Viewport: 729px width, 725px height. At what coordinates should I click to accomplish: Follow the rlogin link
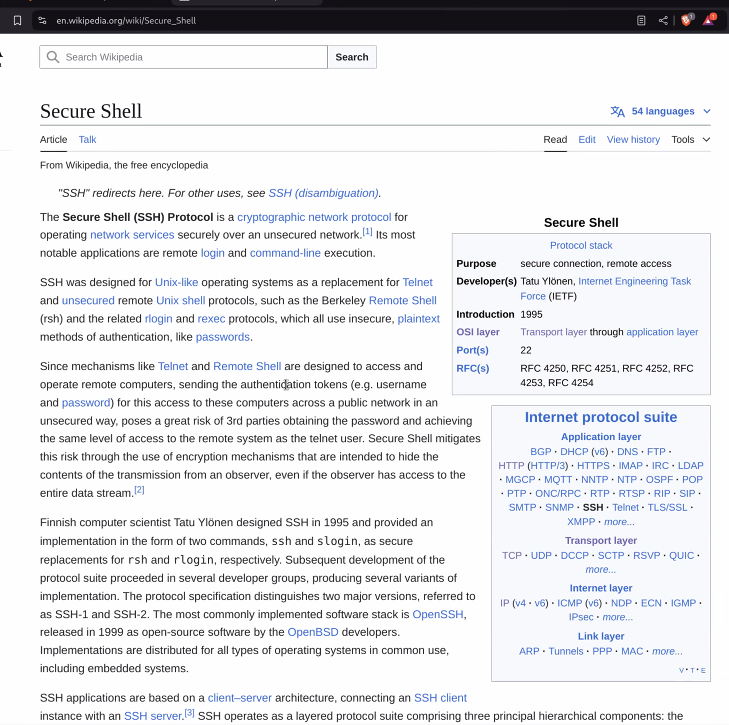(159, 319)
